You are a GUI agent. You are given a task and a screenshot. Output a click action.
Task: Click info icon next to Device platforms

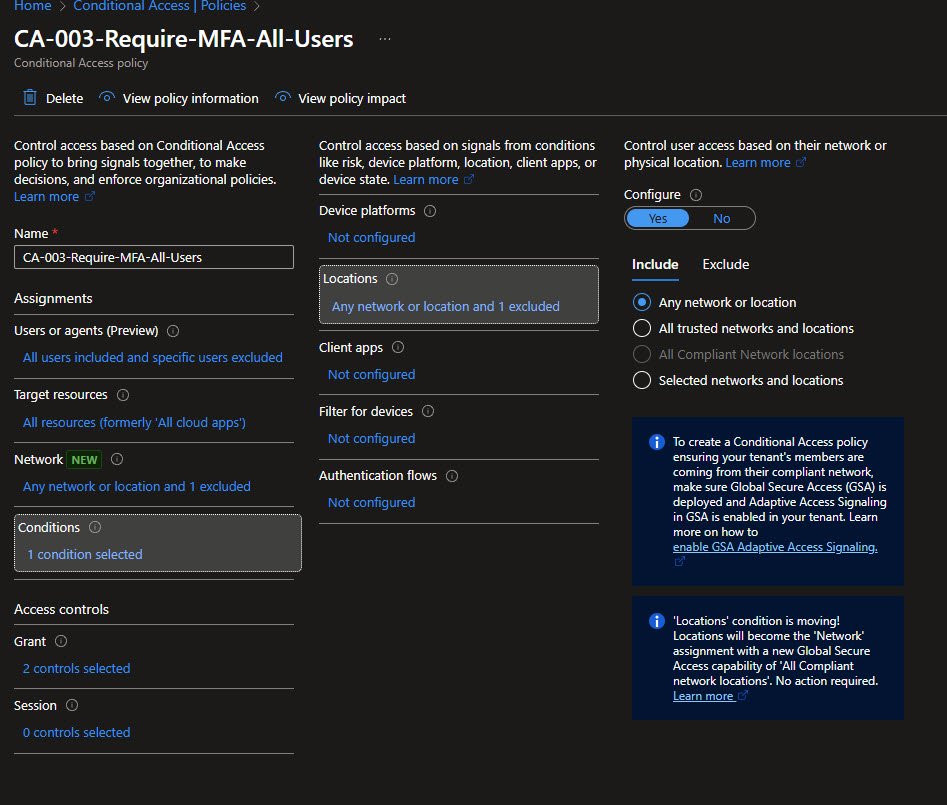pyautogui.click(x=430, y=211)
